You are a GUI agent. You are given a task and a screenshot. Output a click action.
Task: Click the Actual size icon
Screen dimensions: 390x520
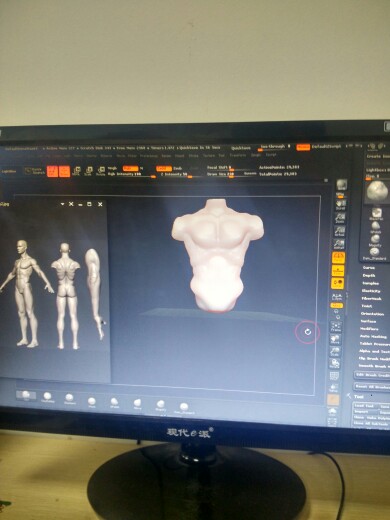[340, 231]
